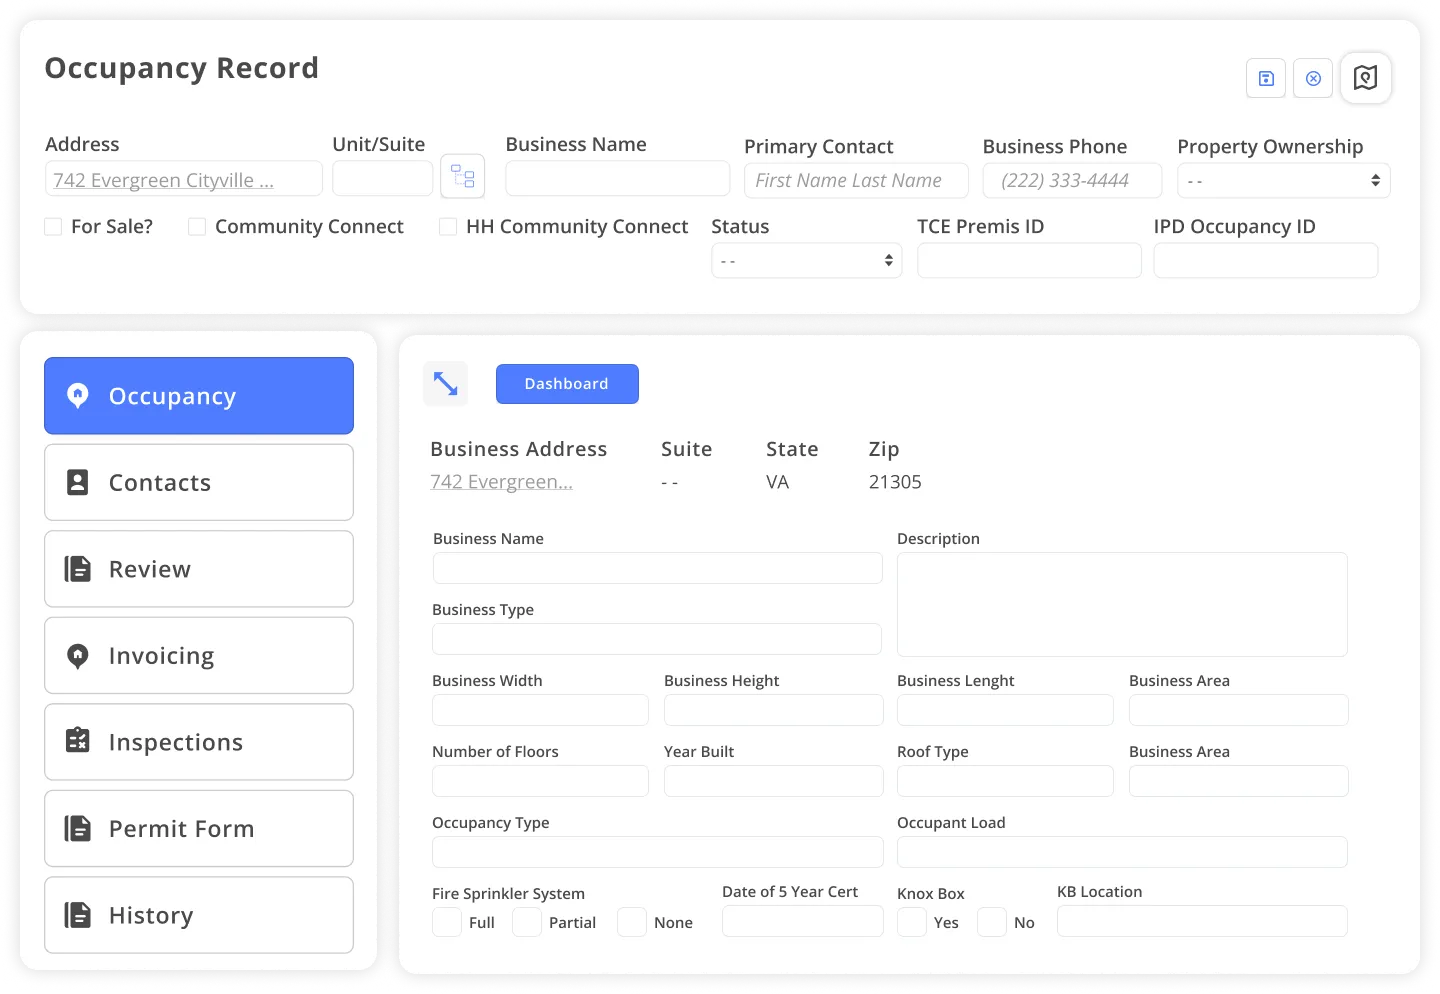Click the circled X cancel icon

coord(1312,78)
